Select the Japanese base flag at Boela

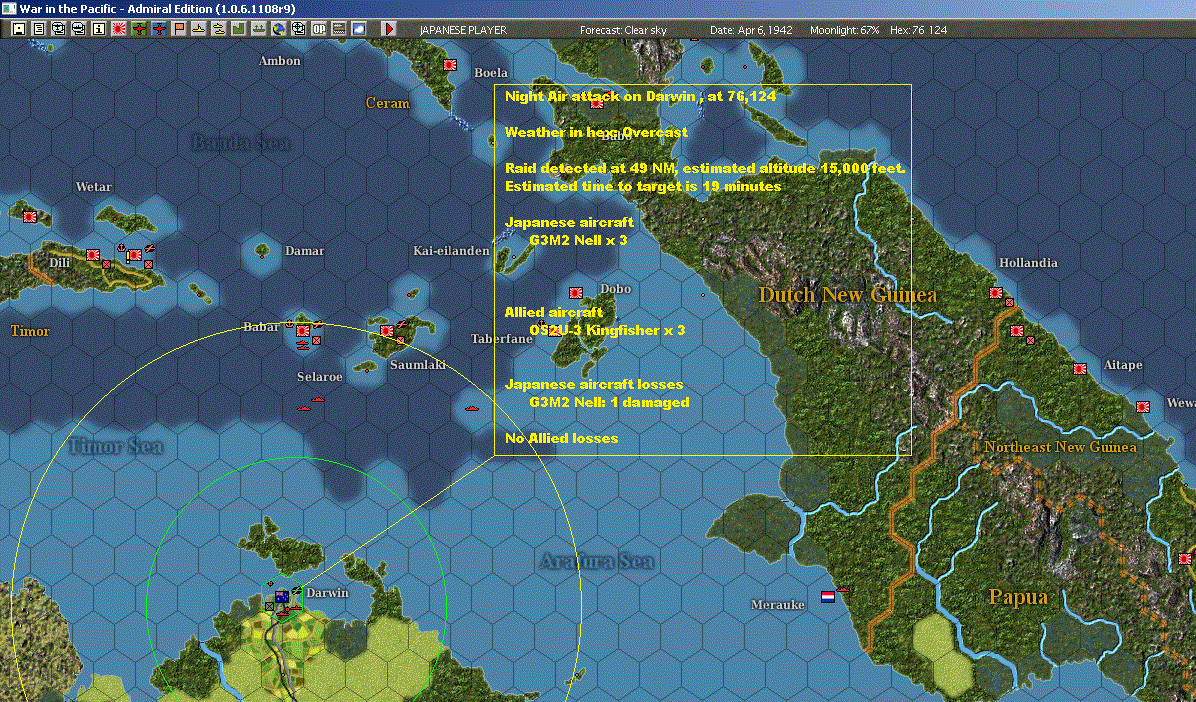pos(450,65)
